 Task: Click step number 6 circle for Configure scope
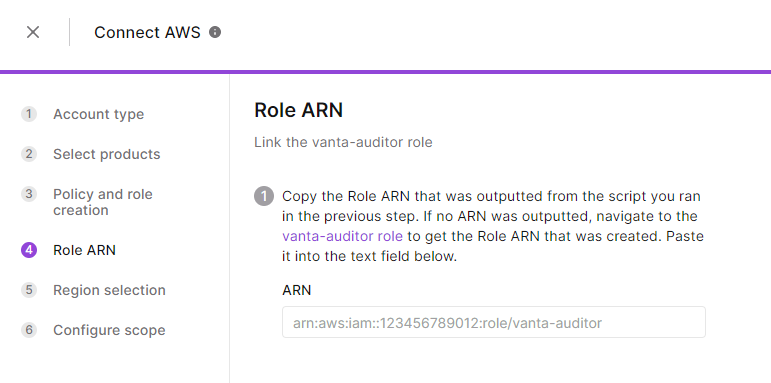[29, 330]
